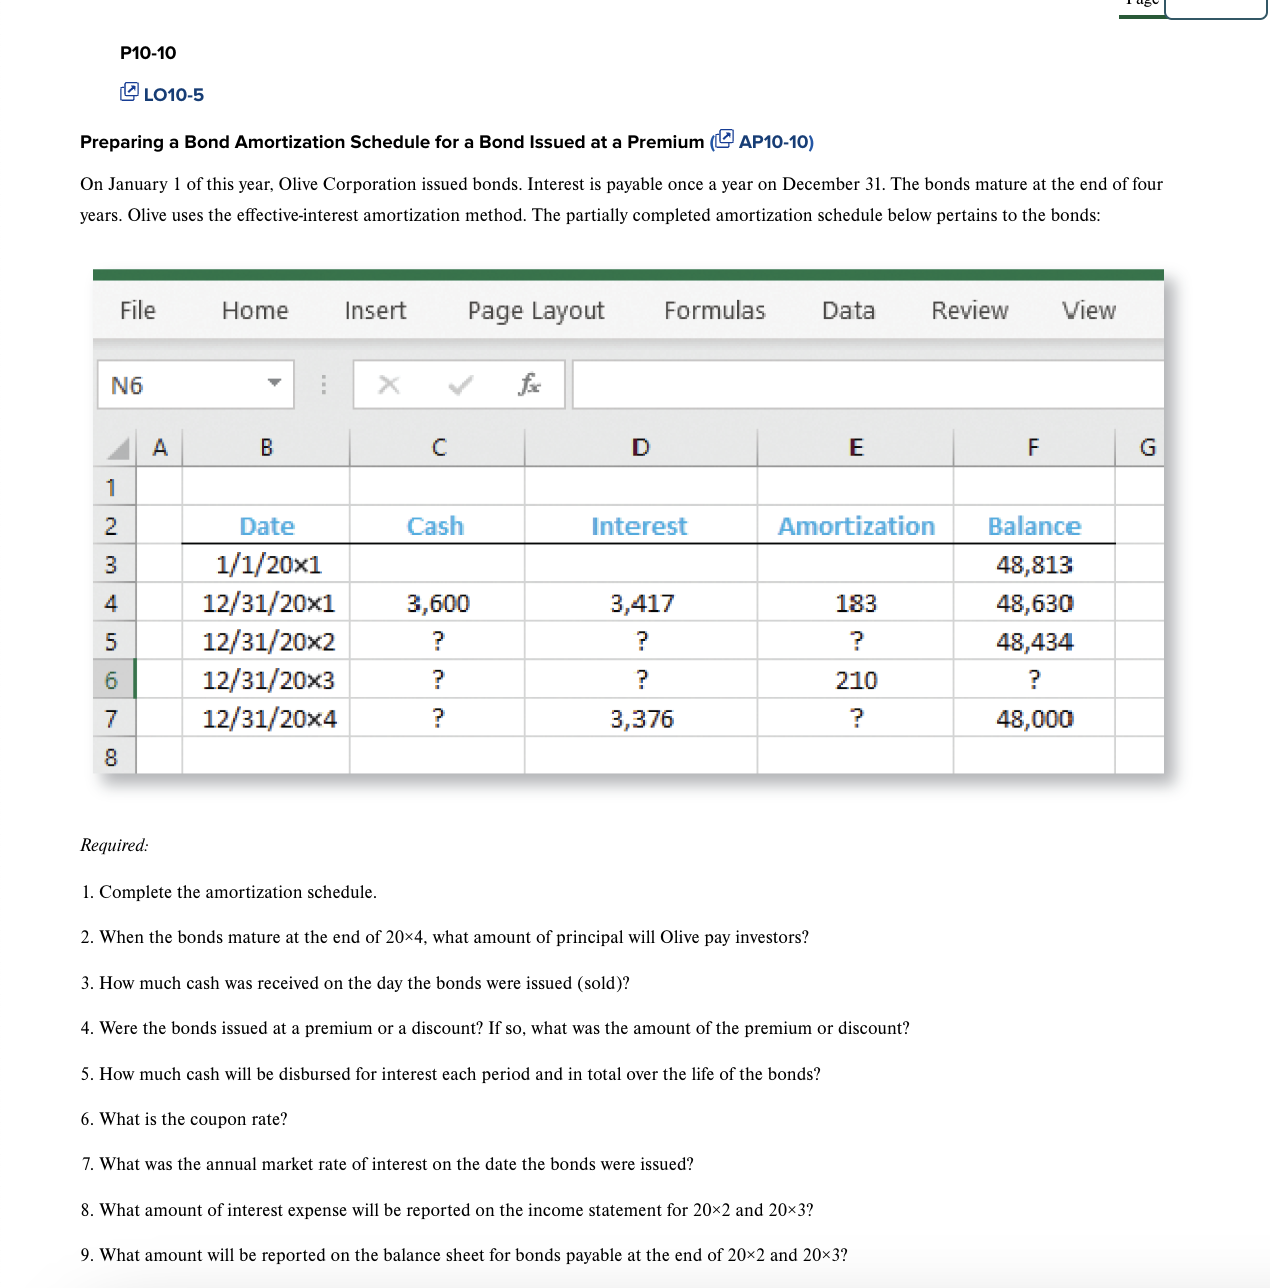Click the interest cell showing 3,417
The height and width of the screenshot is (1288, 1270).
click(641, 603)
